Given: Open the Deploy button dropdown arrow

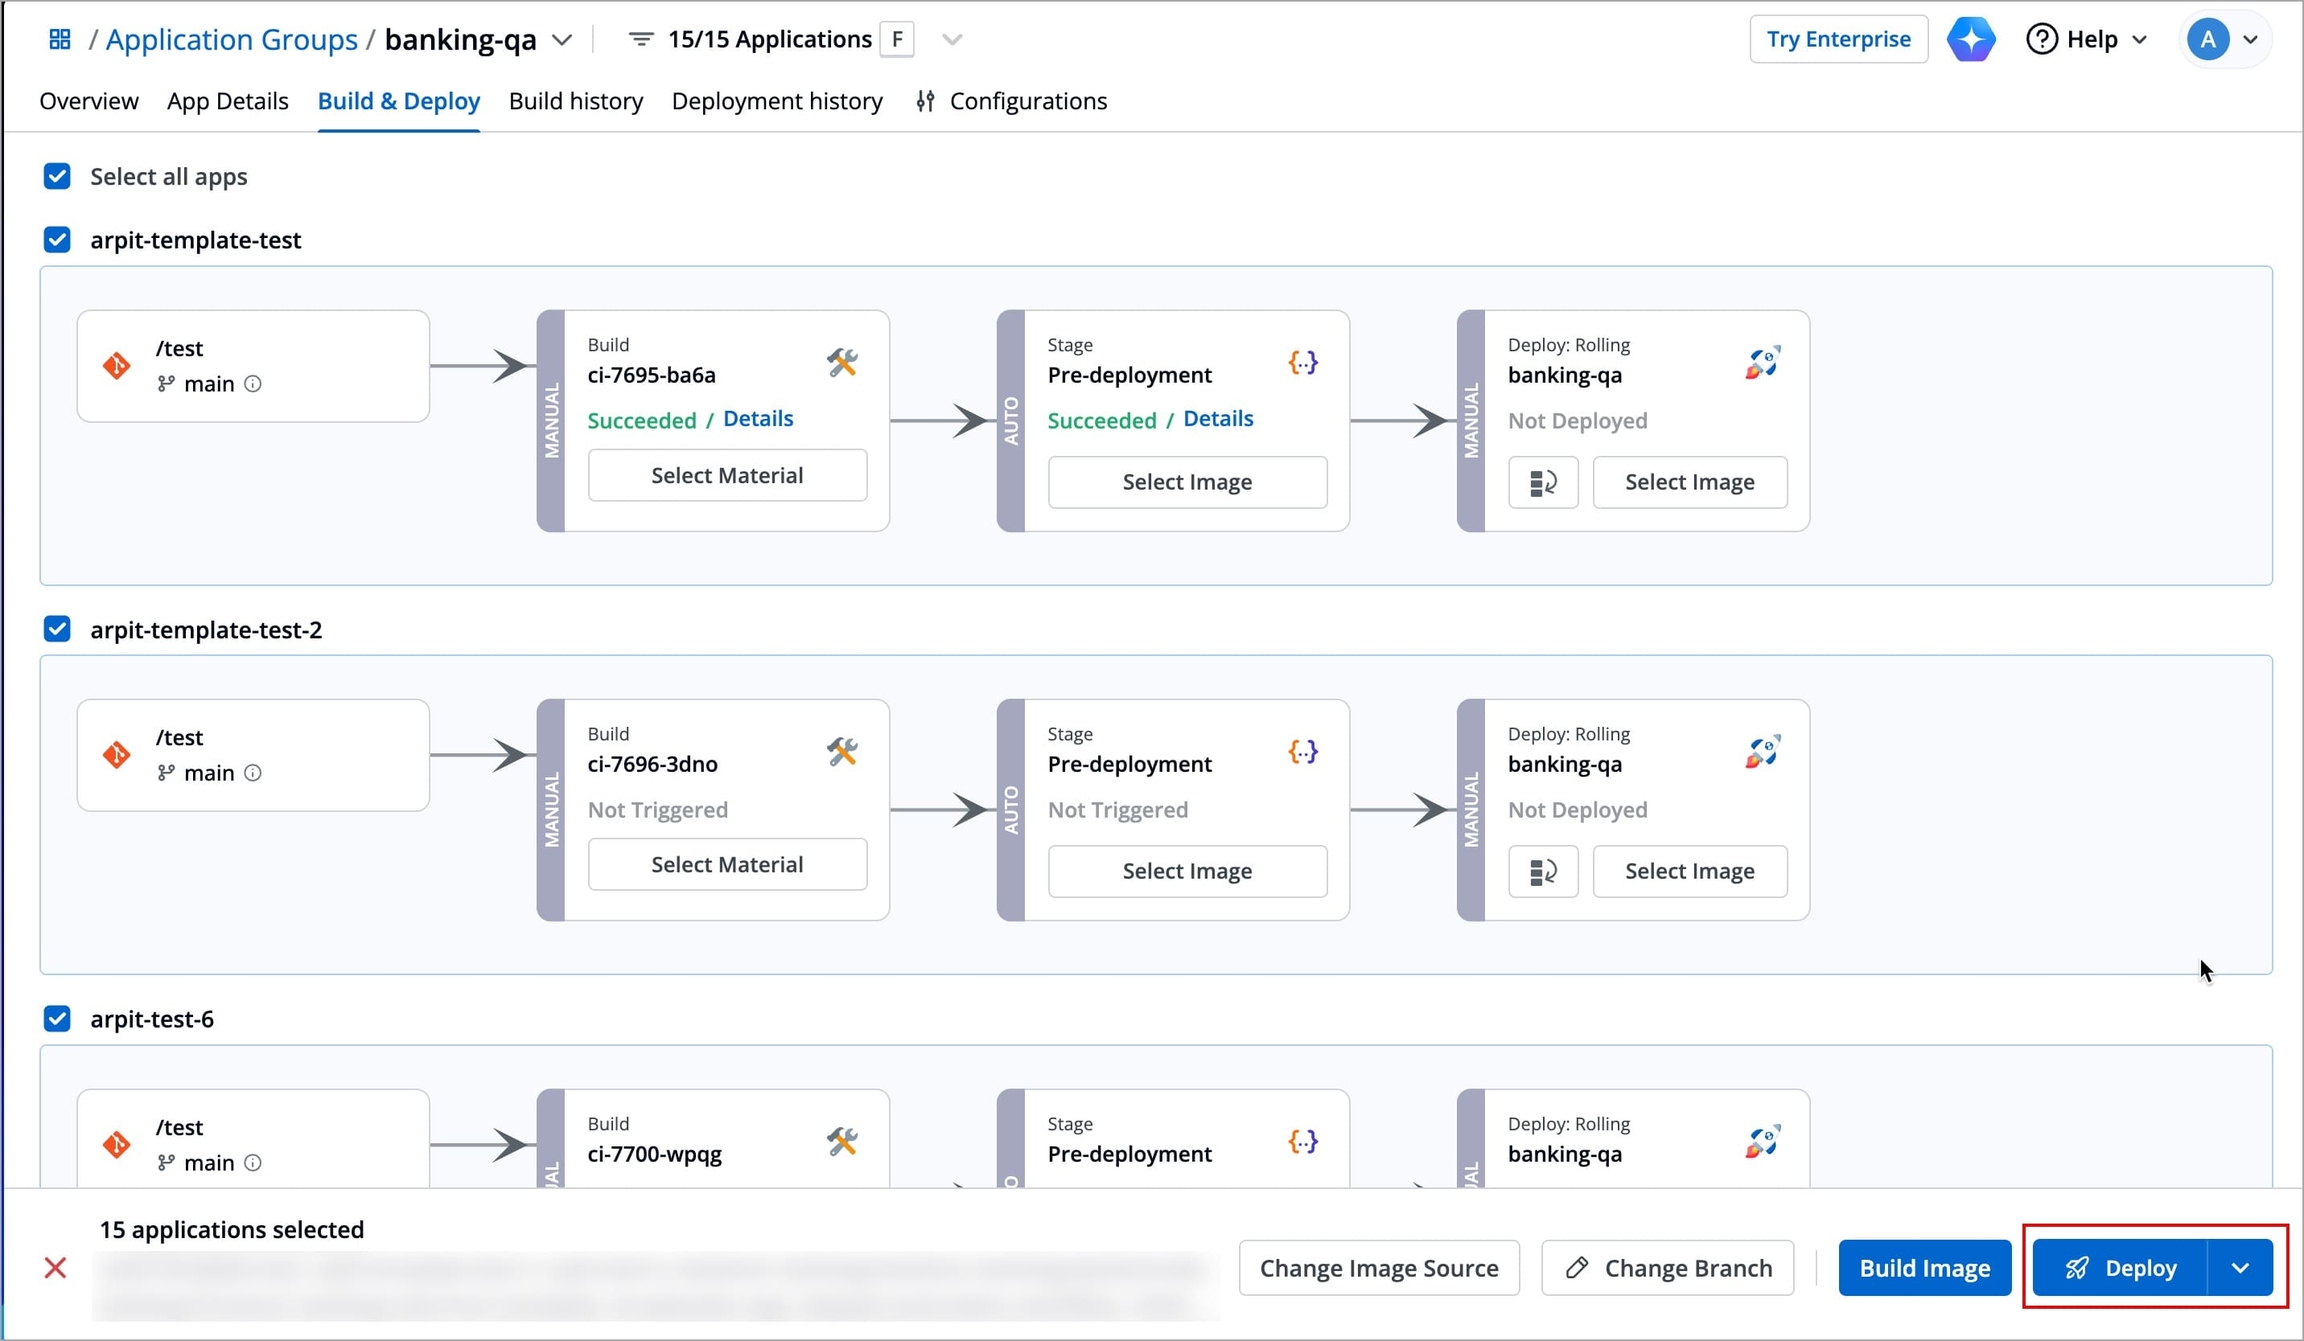Looking at the screenshot, I should (2240, 1268).
